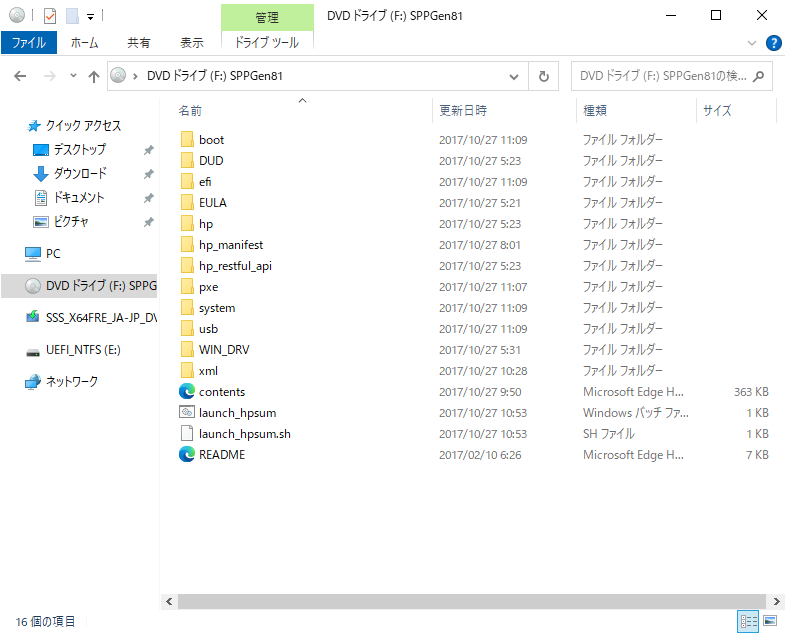
Task: Select the boot folder icon
Action: [x=187, y=139]
